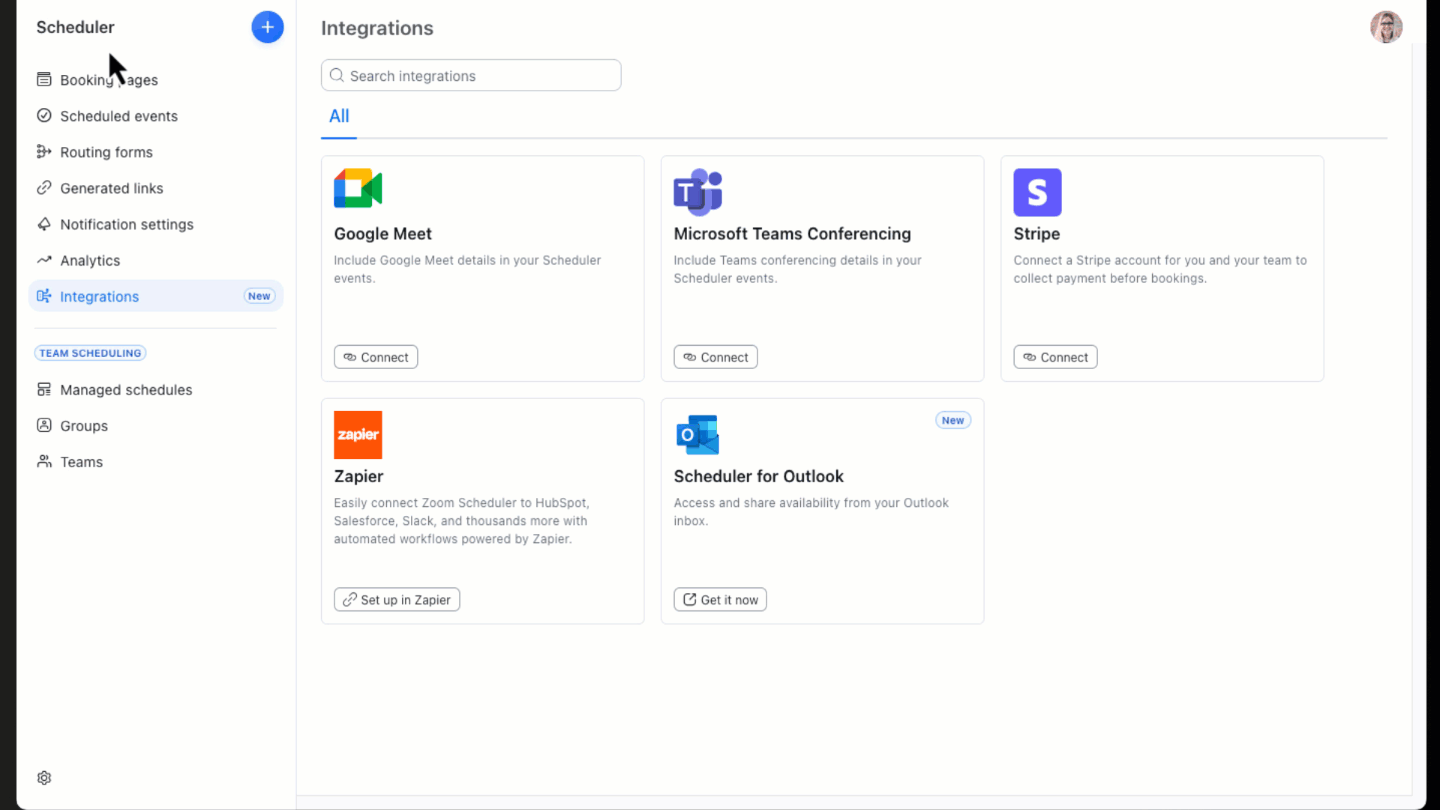Click the Microsoft Teams logo

pyautogui.click(x=698, y=192)
